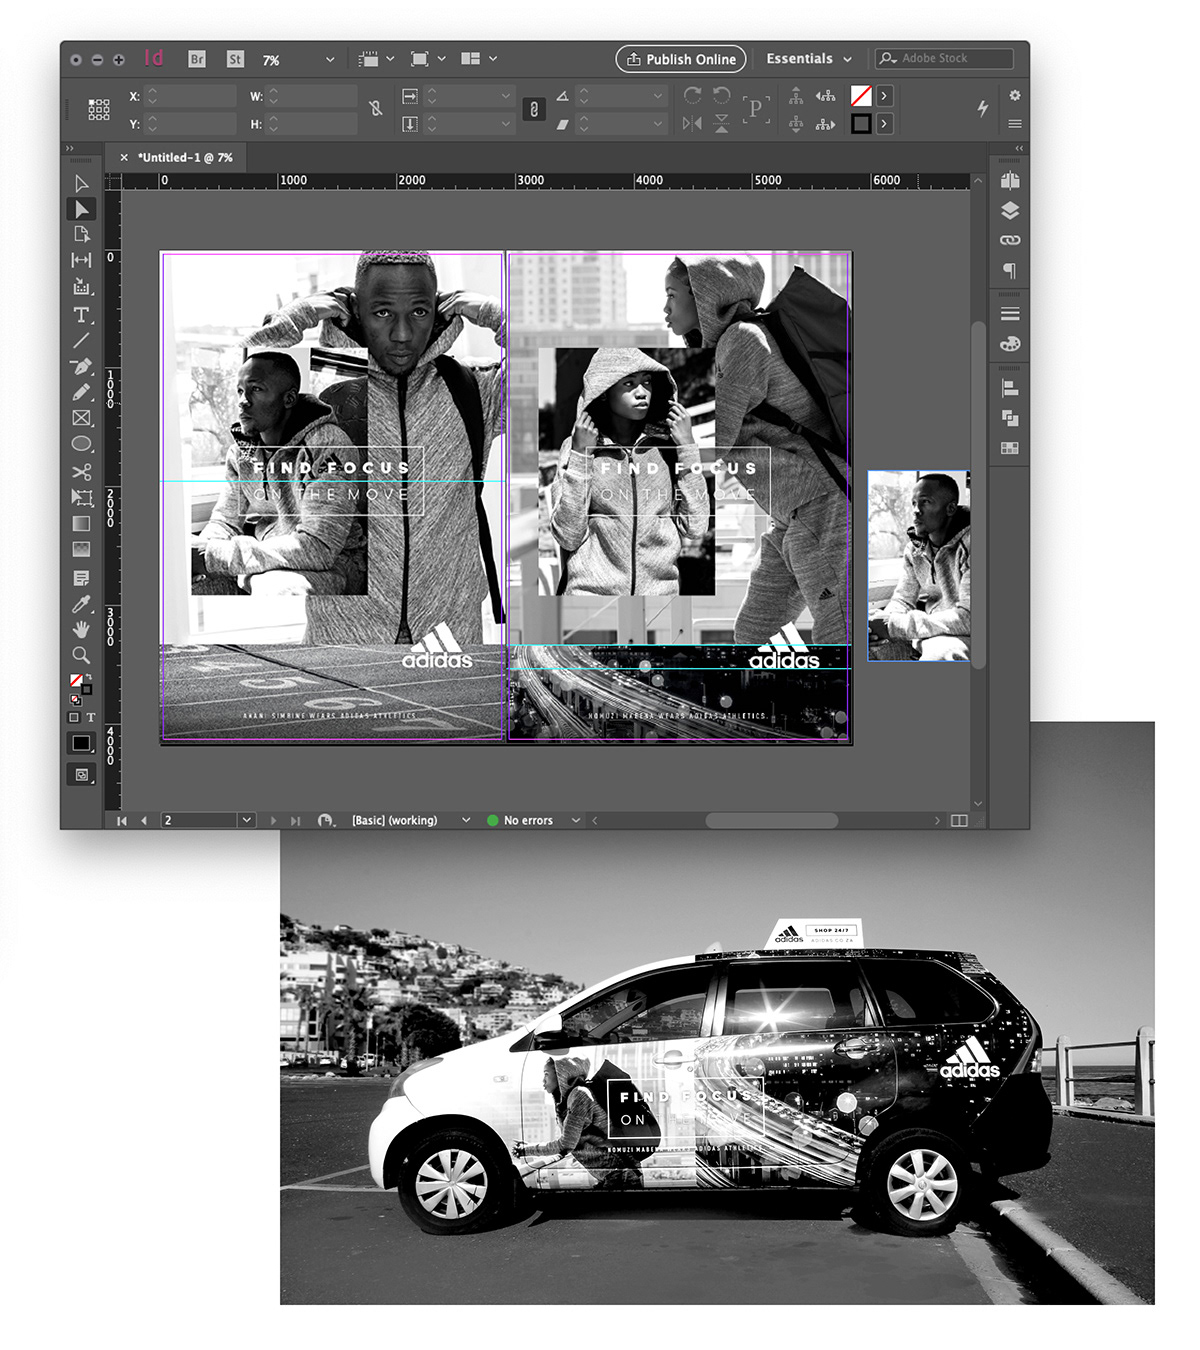Rotate 90 degrees clockwise

(692, 96)
